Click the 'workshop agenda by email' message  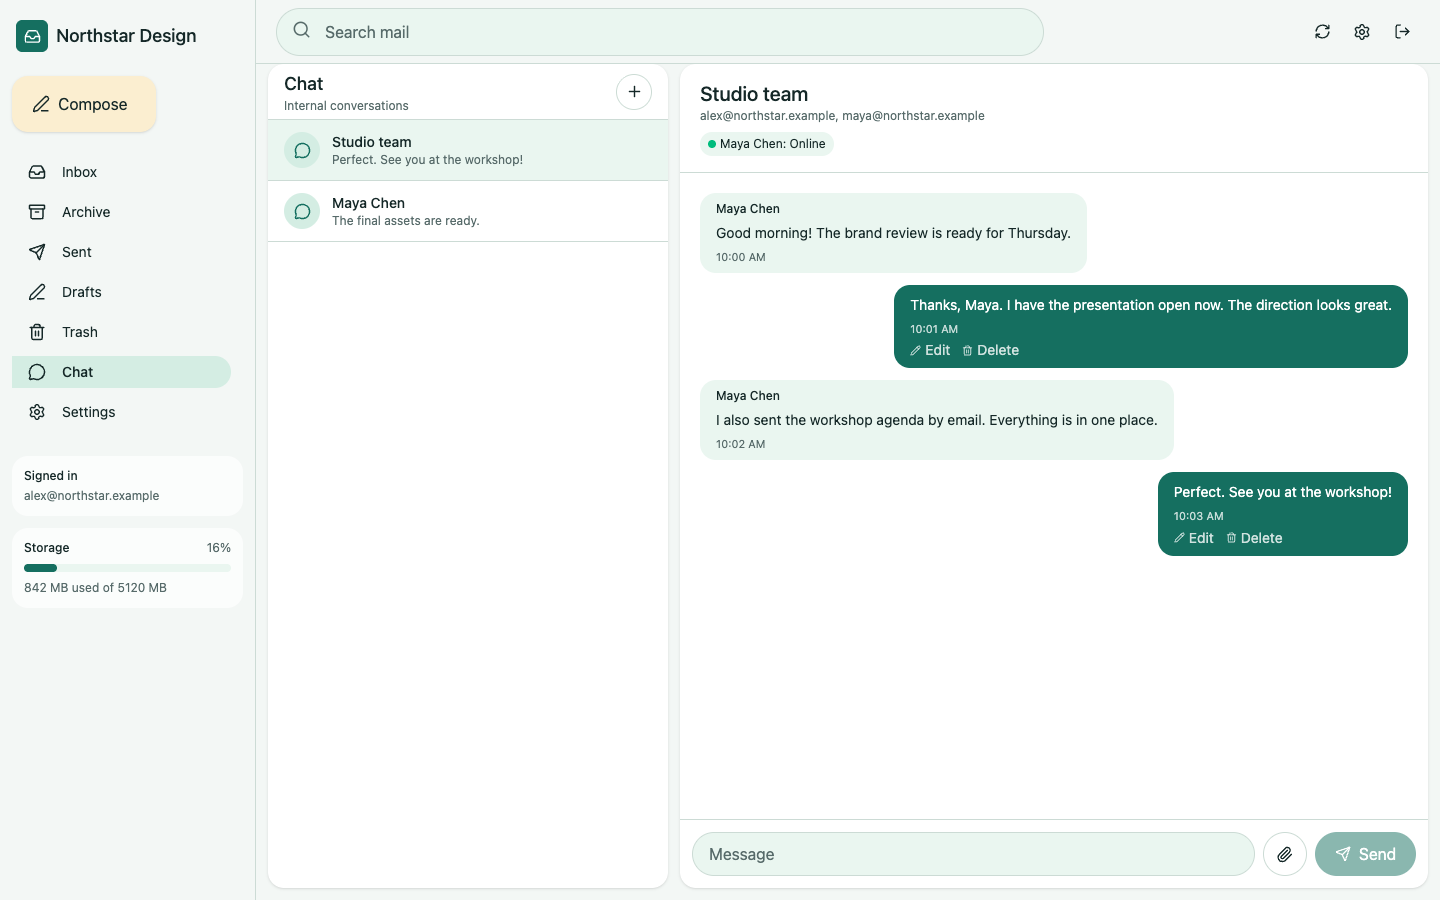tap(936, 420)
